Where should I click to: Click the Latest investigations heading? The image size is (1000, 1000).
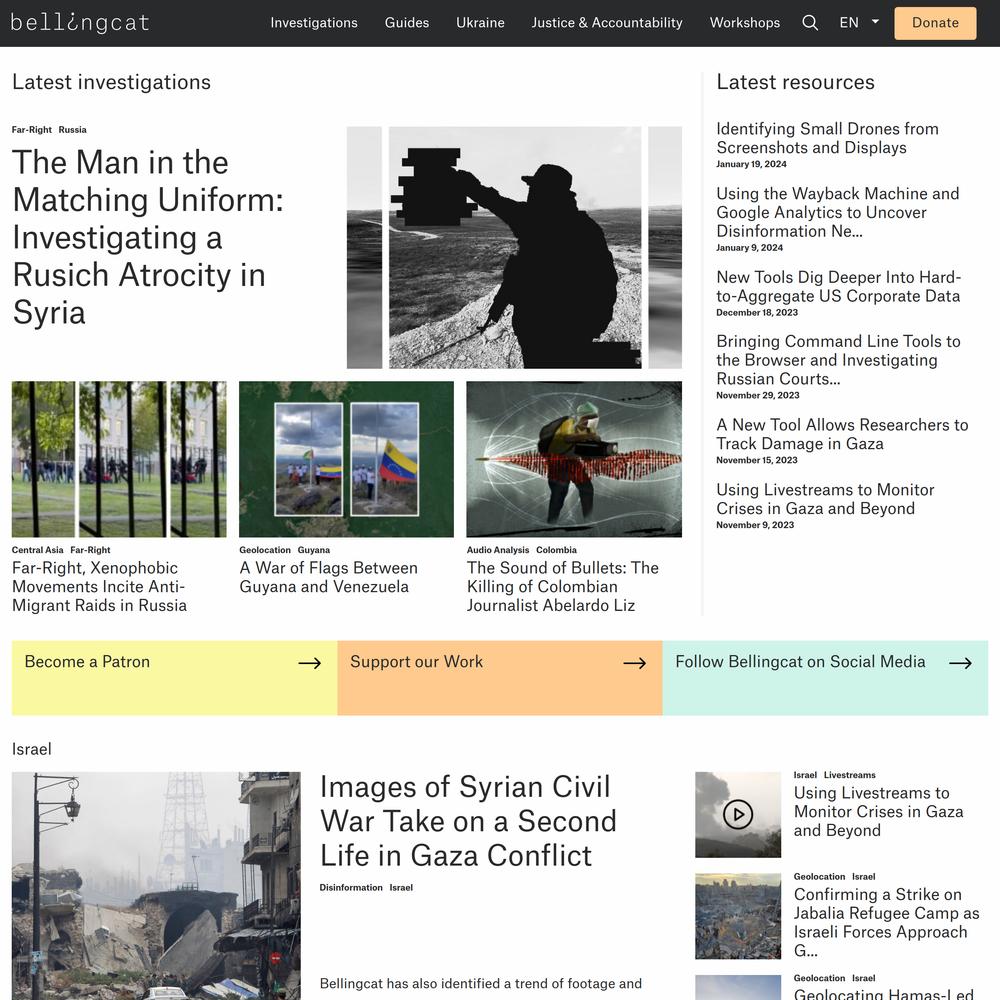click(112, 82)
